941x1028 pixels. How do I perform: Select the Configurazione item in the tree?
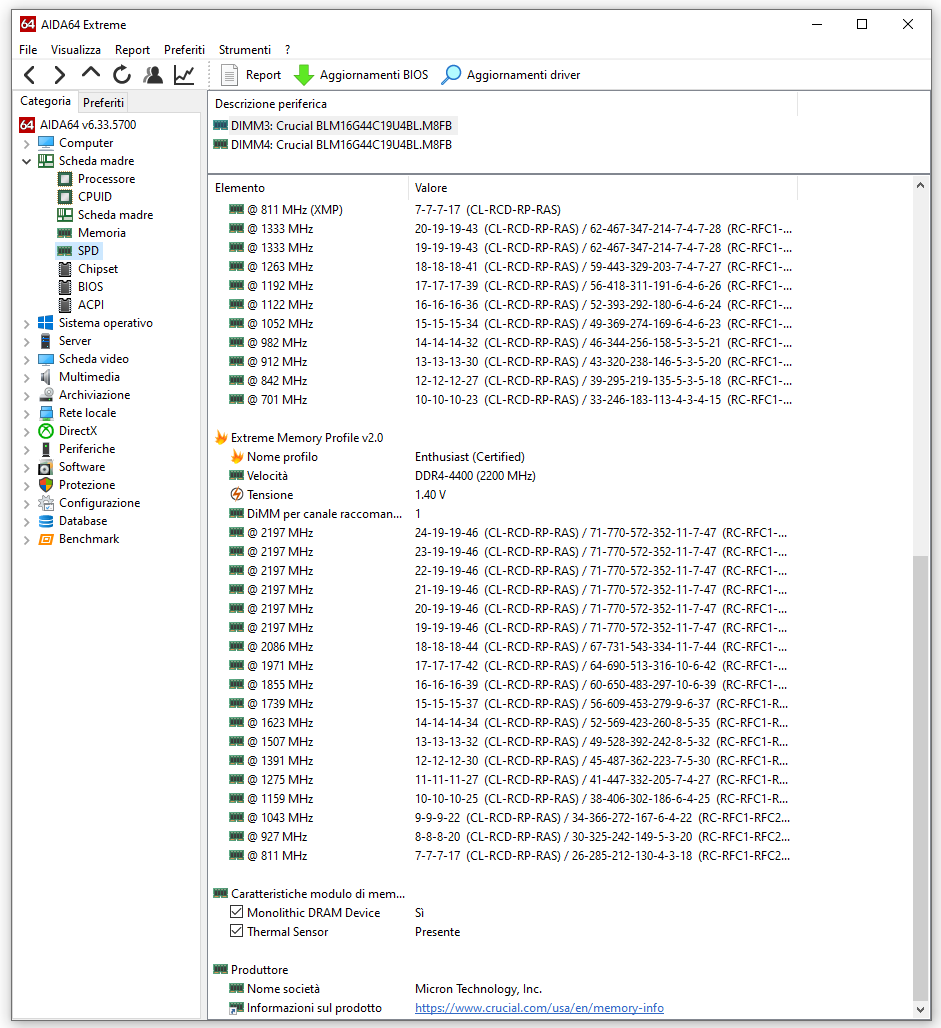coord(100,503)
